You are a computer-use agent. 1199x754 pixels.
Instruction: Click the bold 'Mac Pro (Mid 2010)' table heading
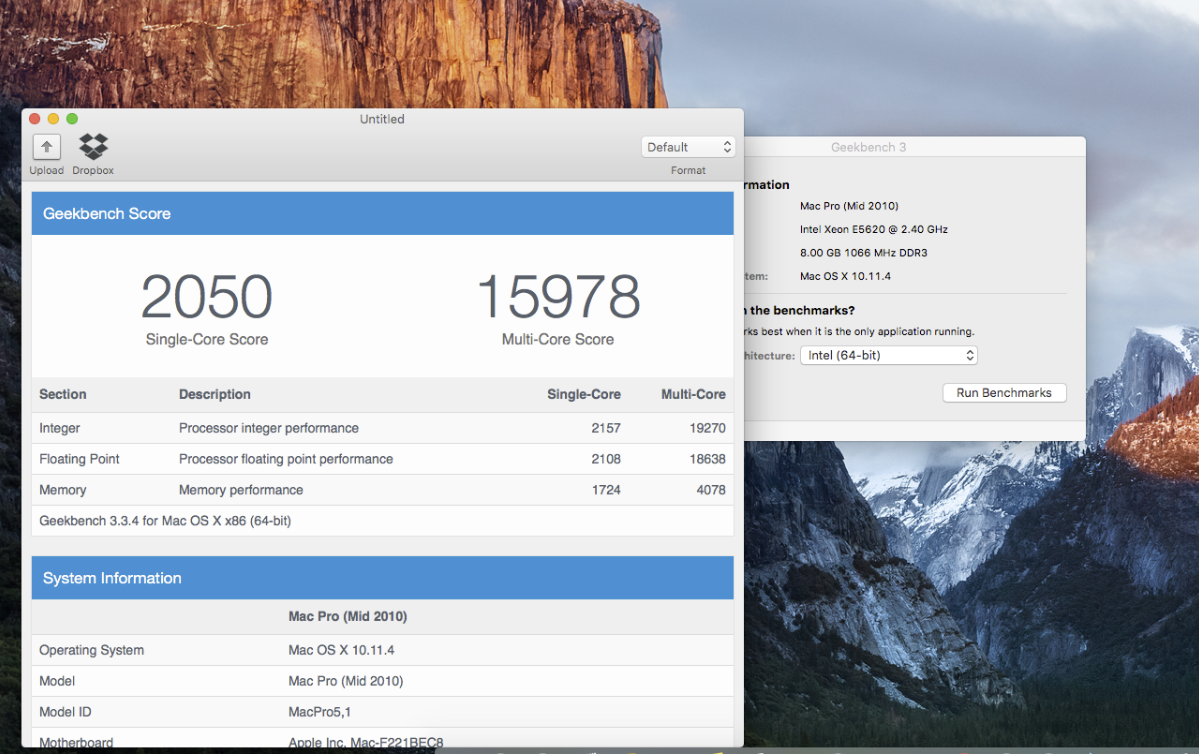(x=348, y=616)
